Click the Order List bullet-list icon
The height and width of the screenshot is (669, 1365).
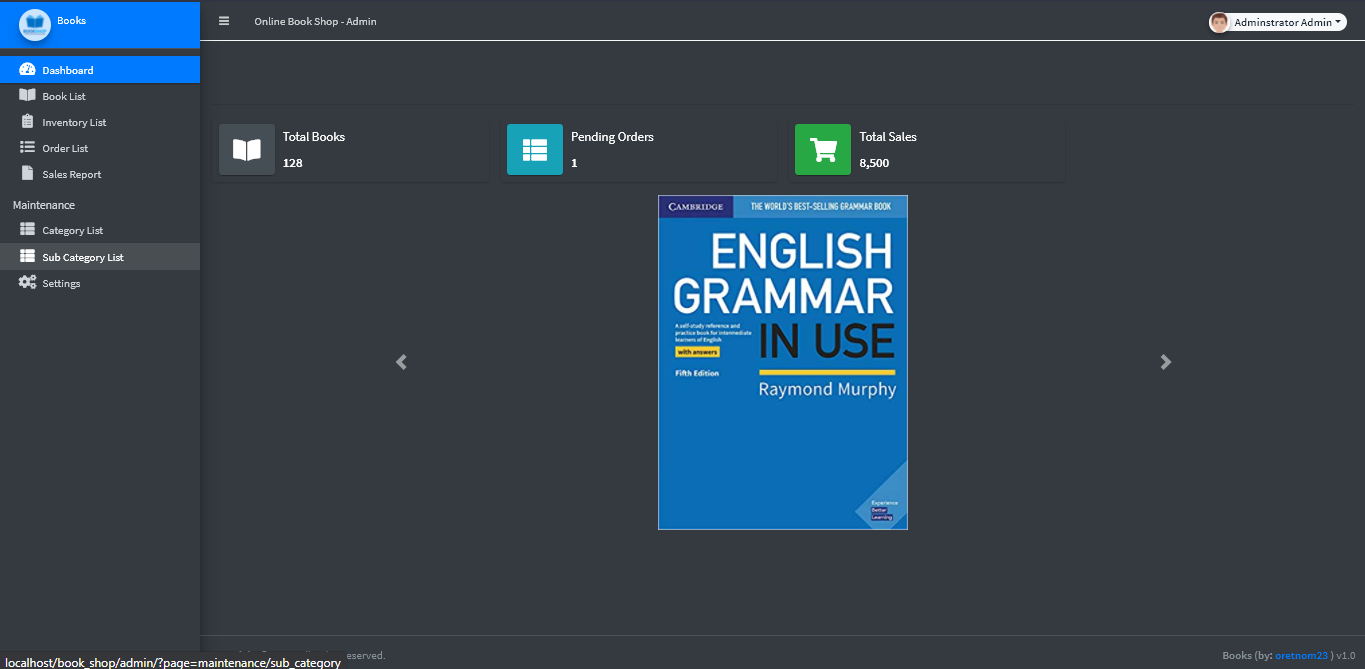27,148
